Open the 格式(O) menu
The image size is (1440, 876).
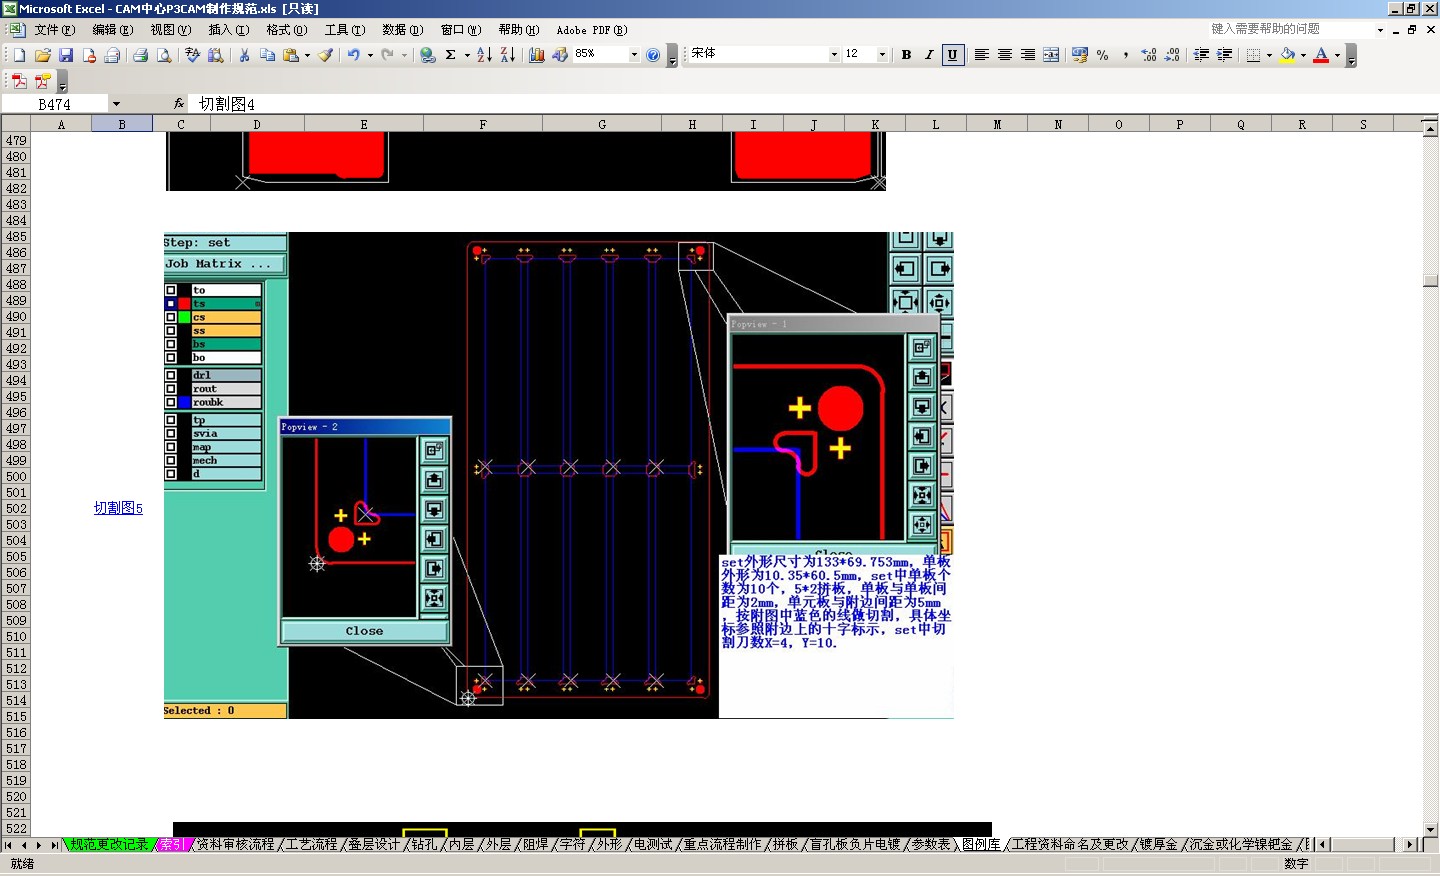coord(287,30)
